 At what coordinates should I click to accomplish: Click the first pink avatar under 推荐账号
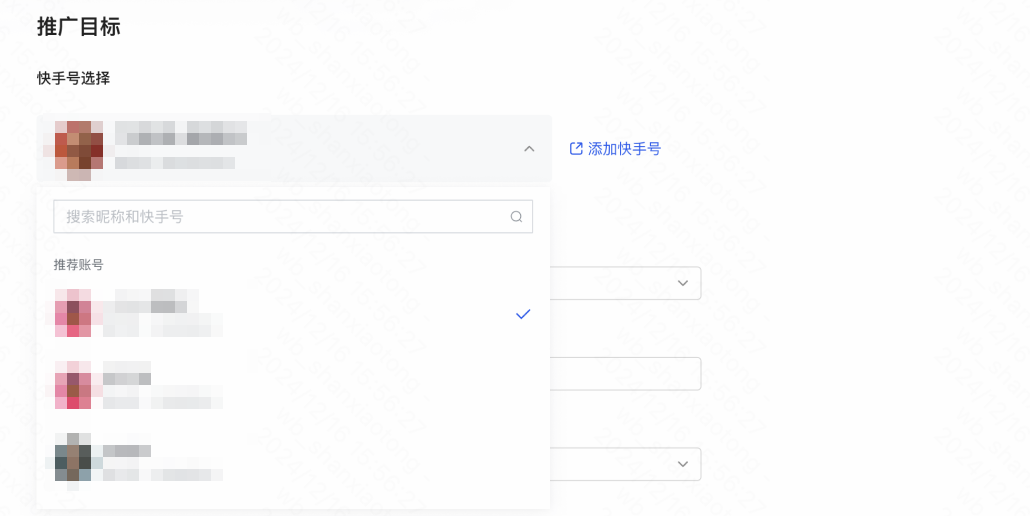73,313
